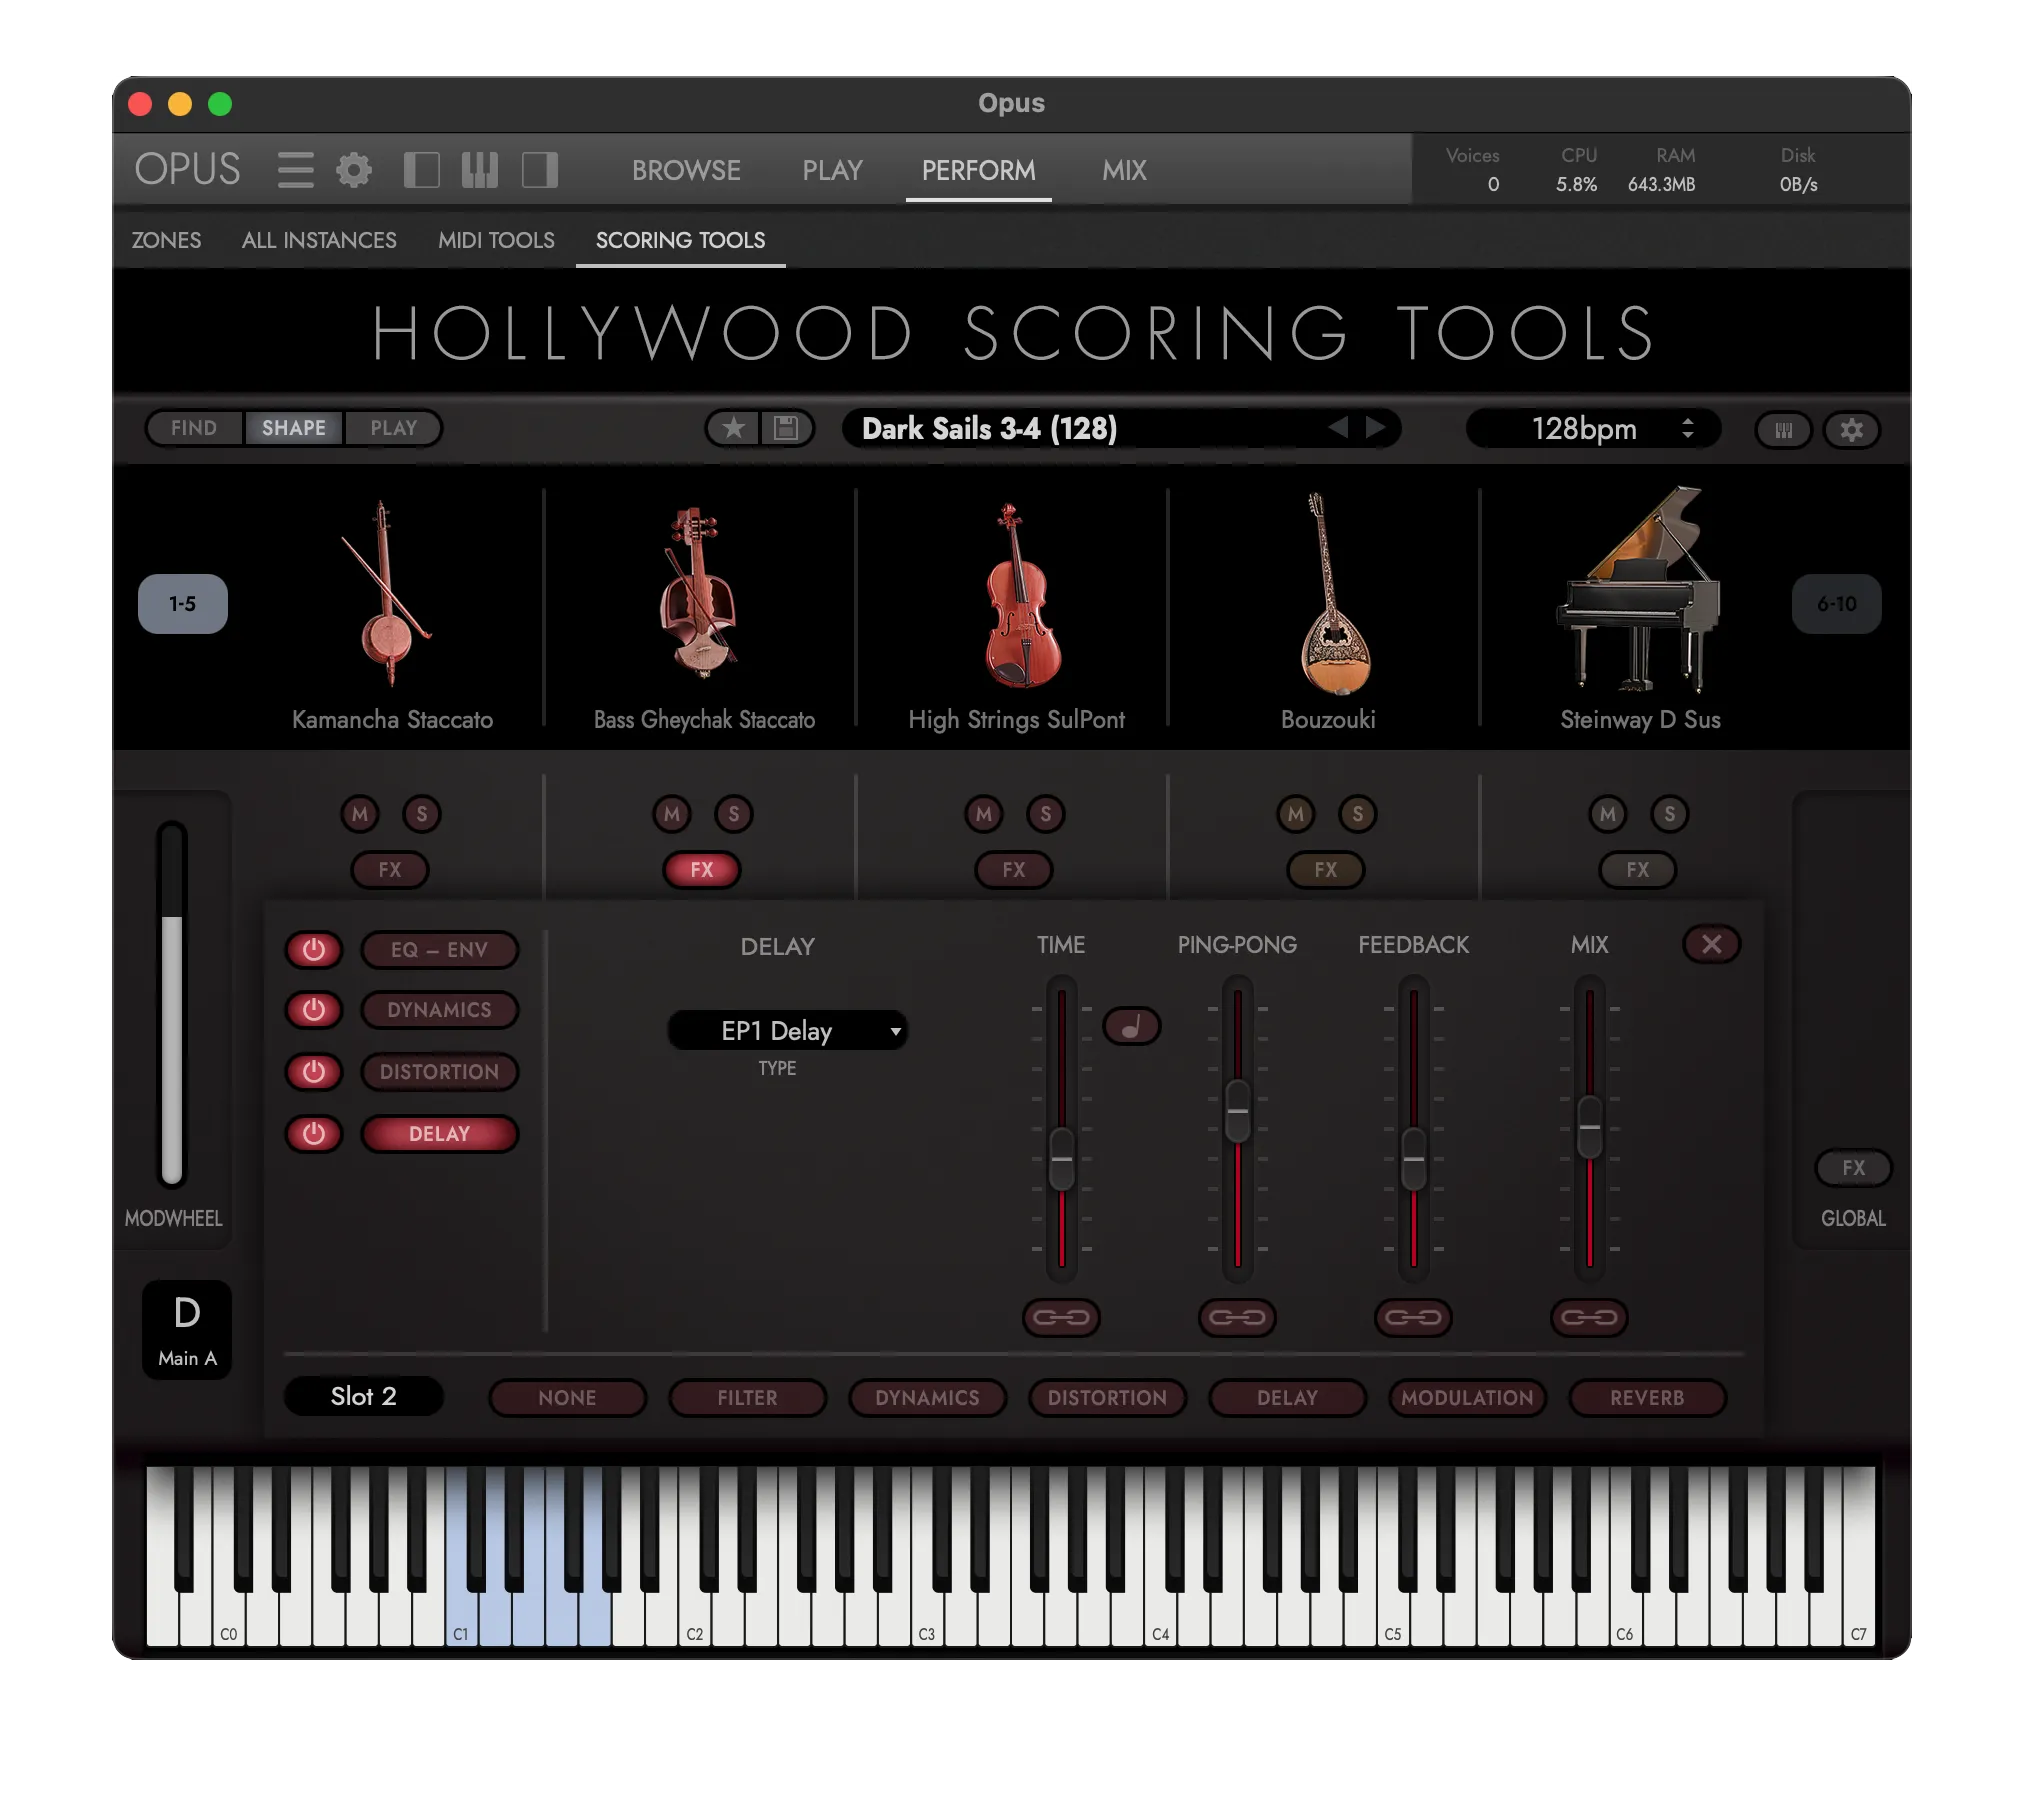Toggle the small keyboard icon beside tempo
Viewport: 2024px width, 1808px height.
point(1783,430)
